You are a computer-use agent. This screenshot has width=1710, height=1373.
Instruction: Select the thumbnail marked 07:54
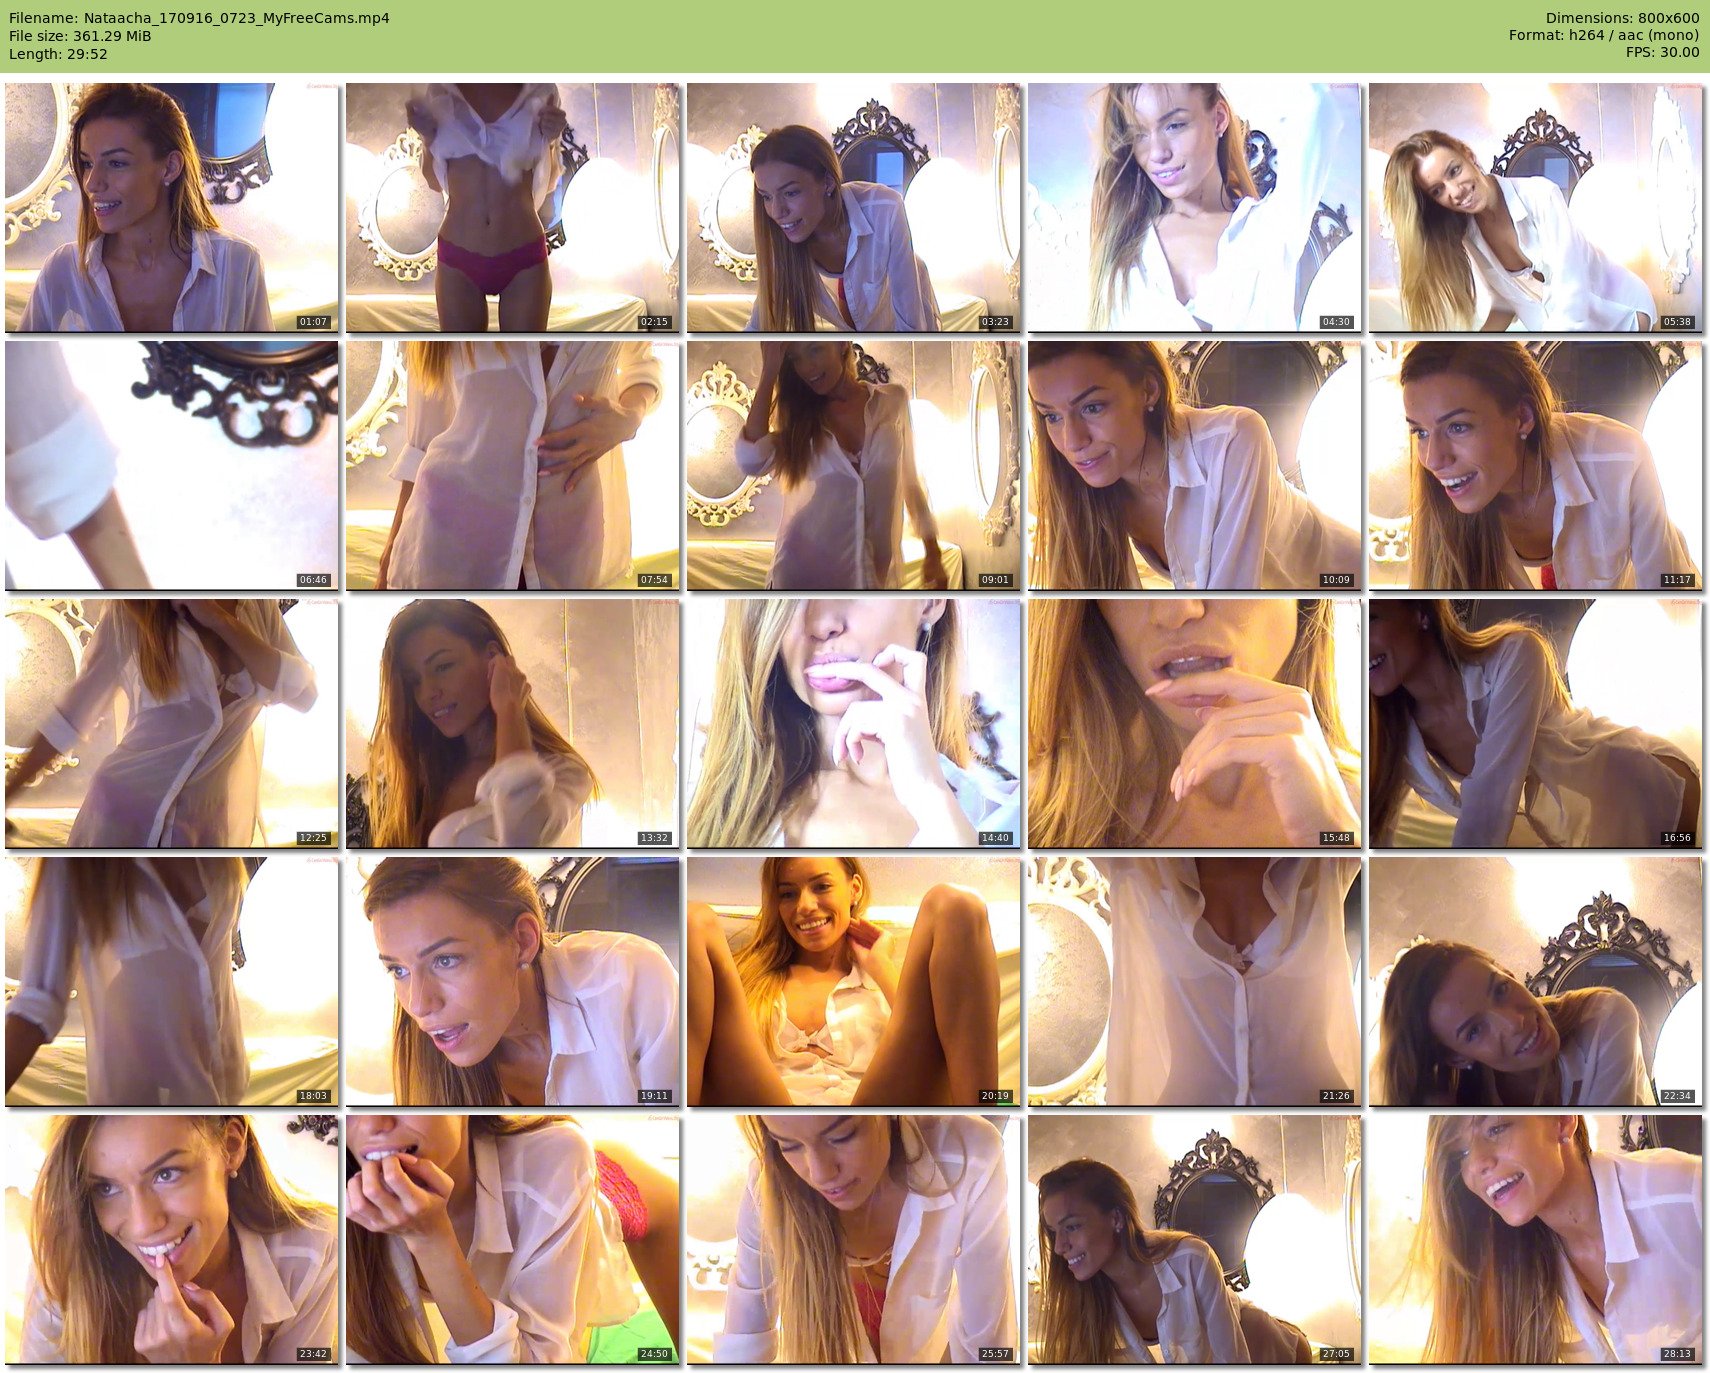pyautogui.click(x=513, y=465)
